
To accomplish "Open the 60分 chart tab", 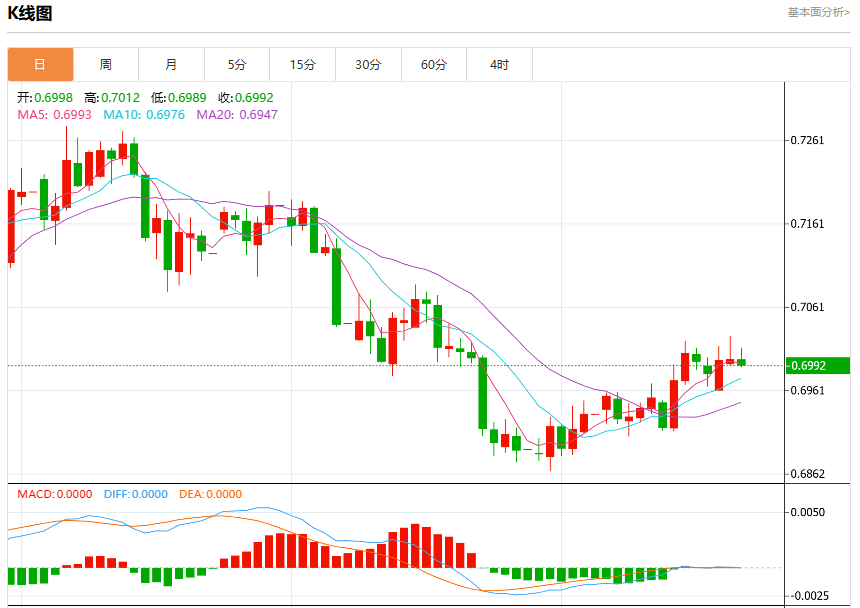I will [x=434, y=65].
